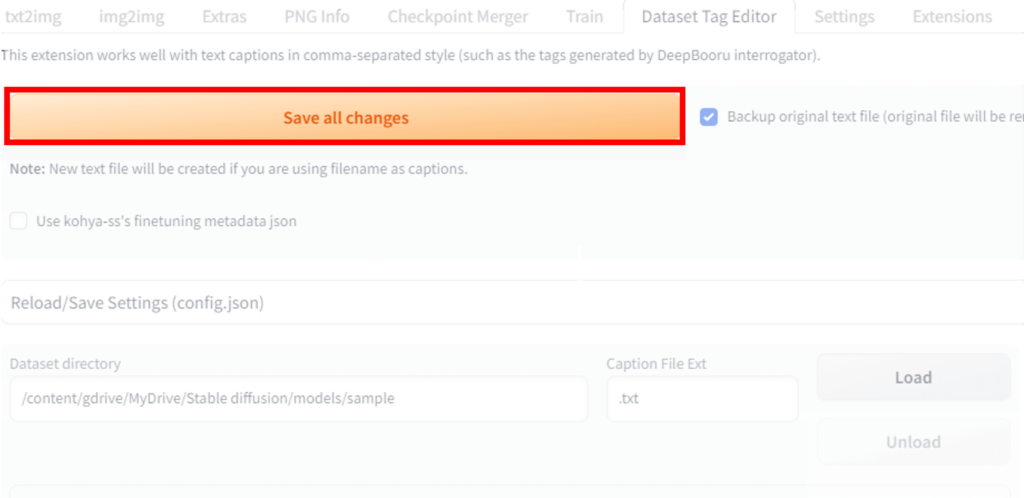Go to the Extensions tab
The height and width of the screenshot is (498, 1024).
pos(952,17)
